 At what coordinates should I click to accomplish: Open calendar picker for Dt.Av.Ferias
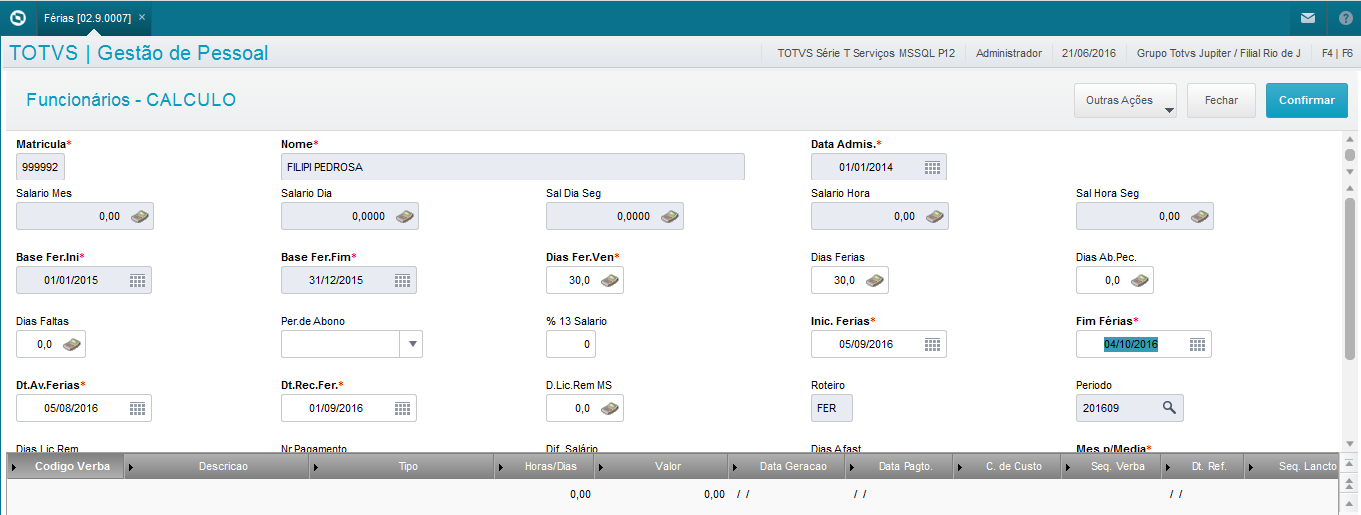(138, 408)
